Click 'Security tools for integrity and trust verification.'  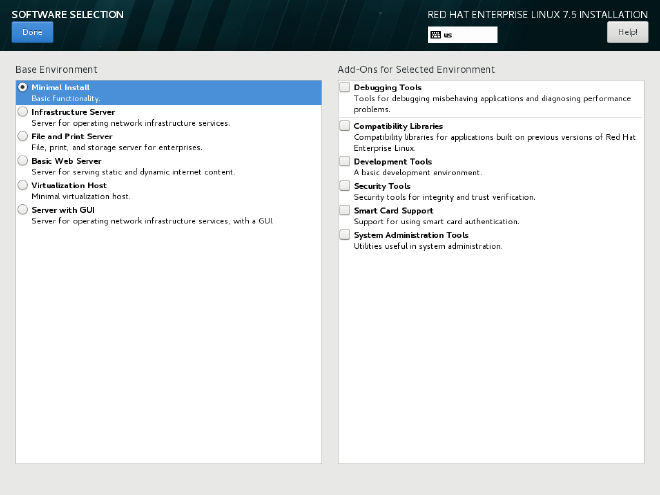(444, 197)
